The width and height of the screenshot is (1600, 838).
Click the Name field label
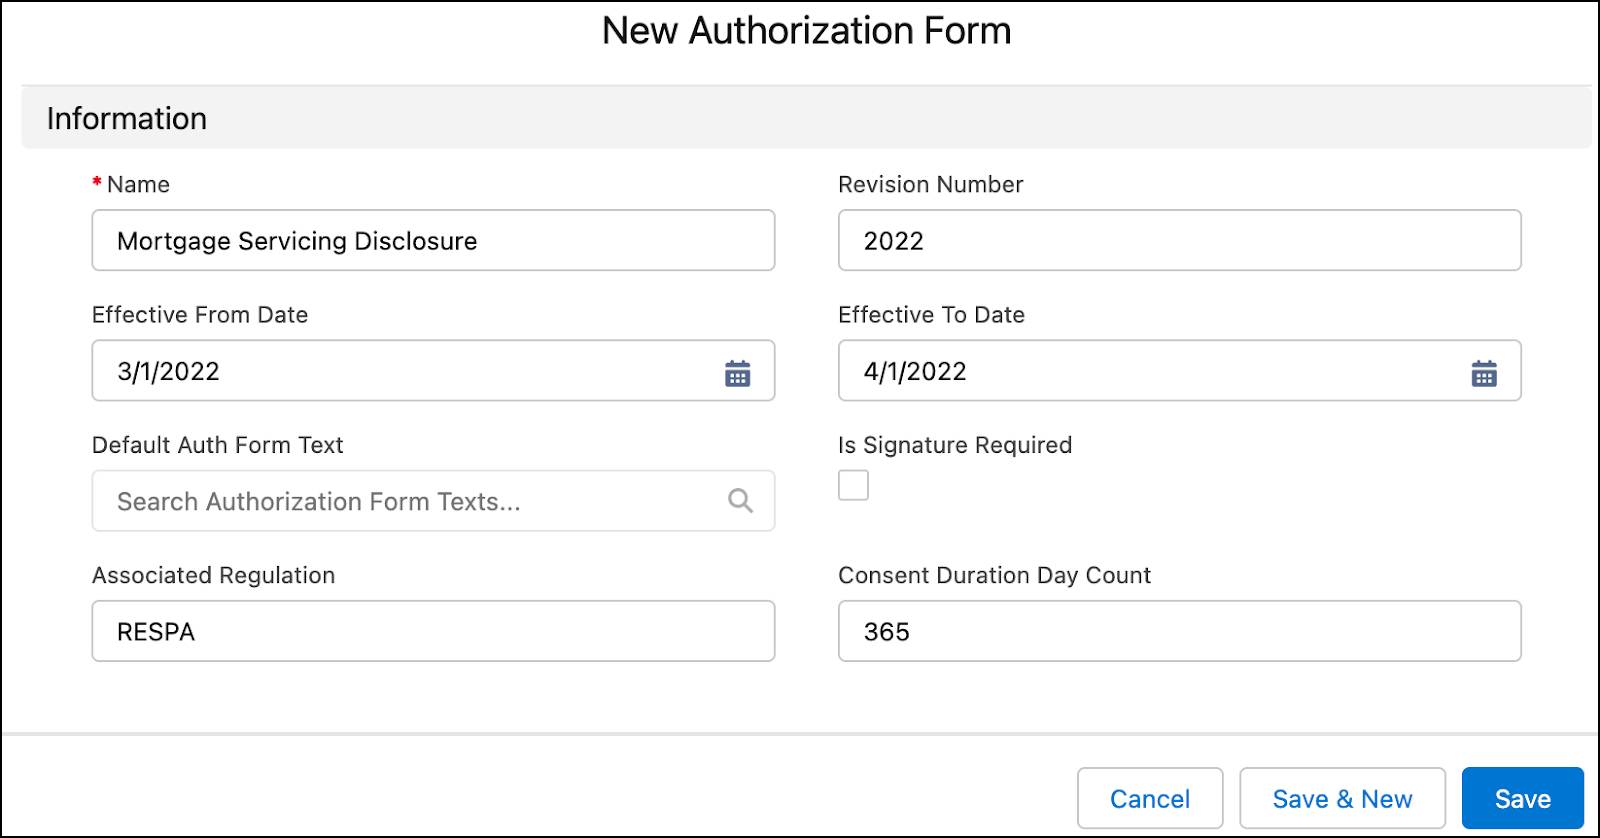(x=138, y=184)
